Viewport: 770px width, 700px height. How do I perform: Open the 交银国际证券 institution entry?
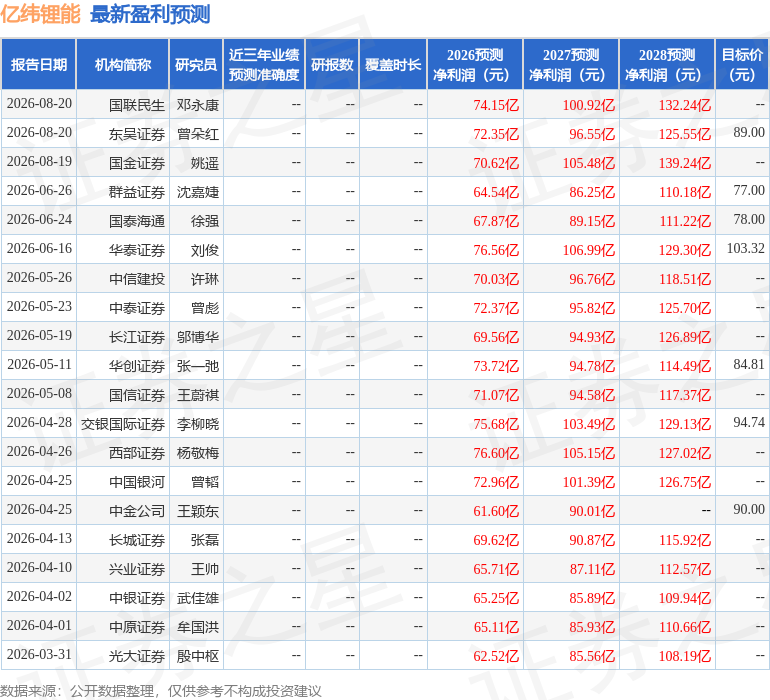click(x=123, y=423)
